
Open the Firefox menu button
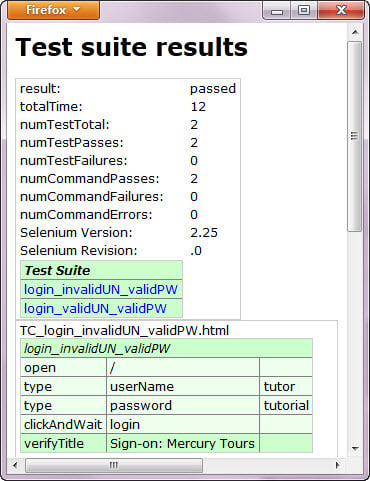[x=53, y=10]
